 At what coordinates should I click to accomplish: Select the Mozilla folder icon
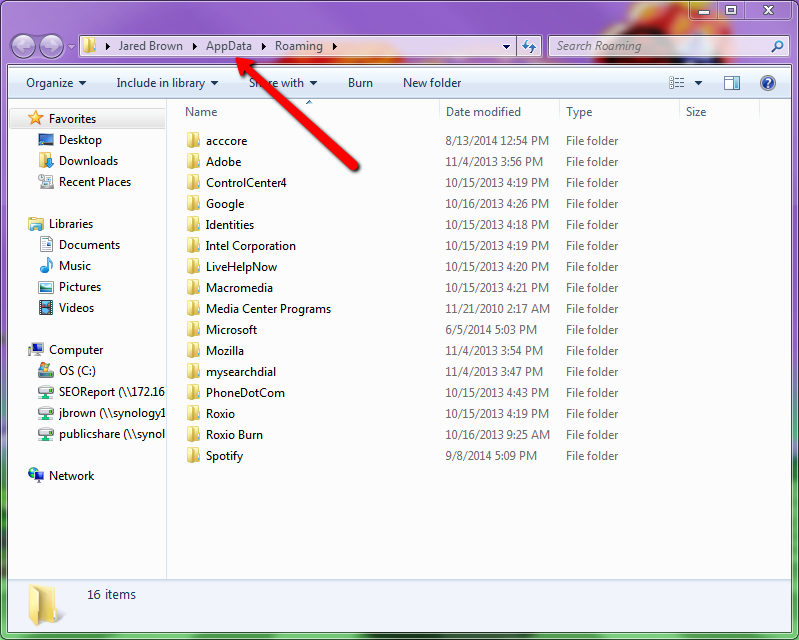tap(193, 350)
